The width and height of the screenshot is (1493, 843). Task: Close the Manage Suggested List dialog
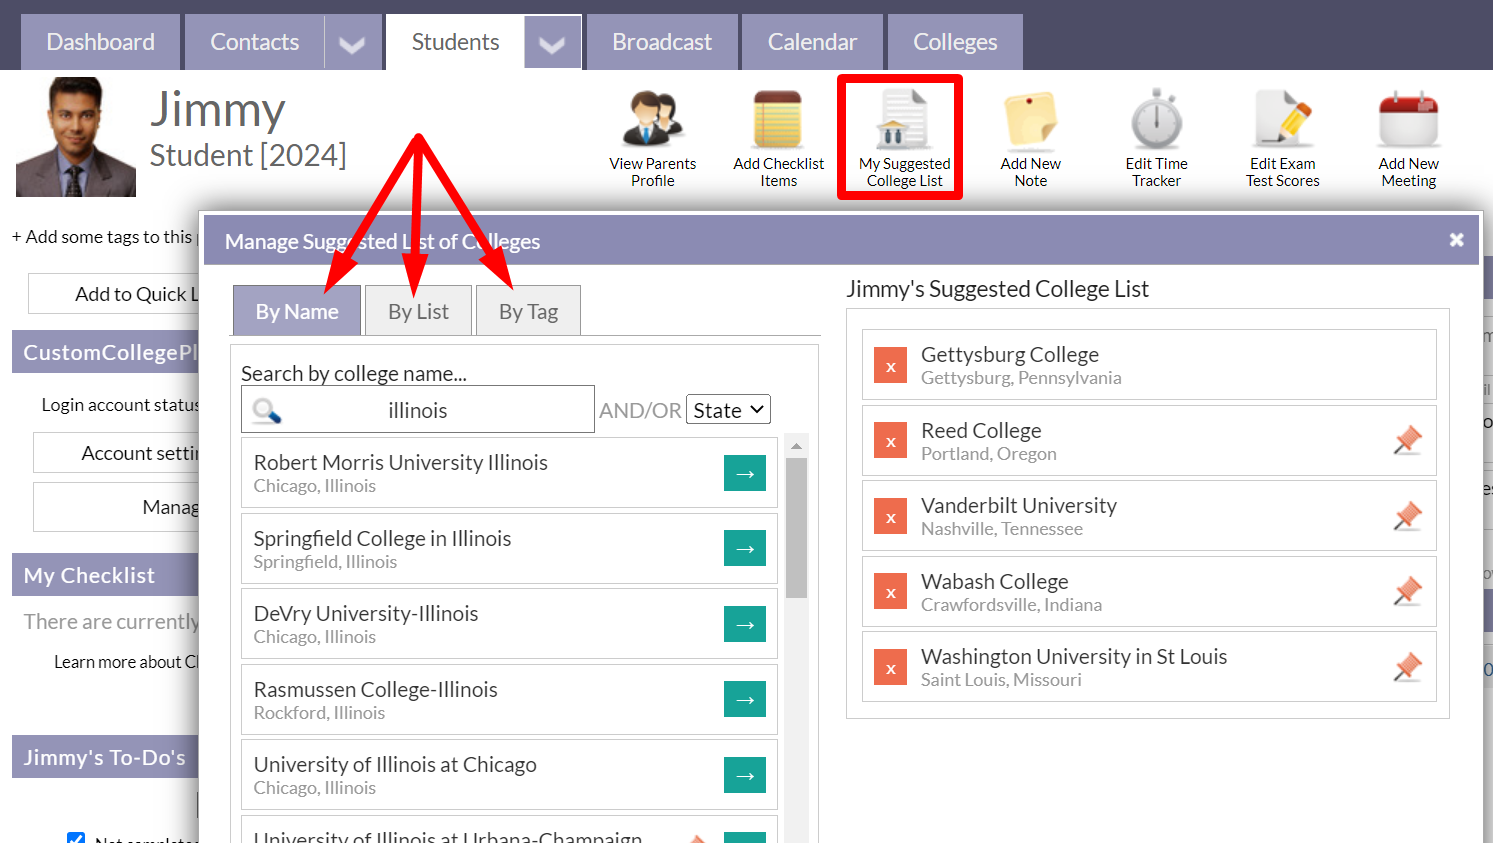click(x=1456, y=240)
